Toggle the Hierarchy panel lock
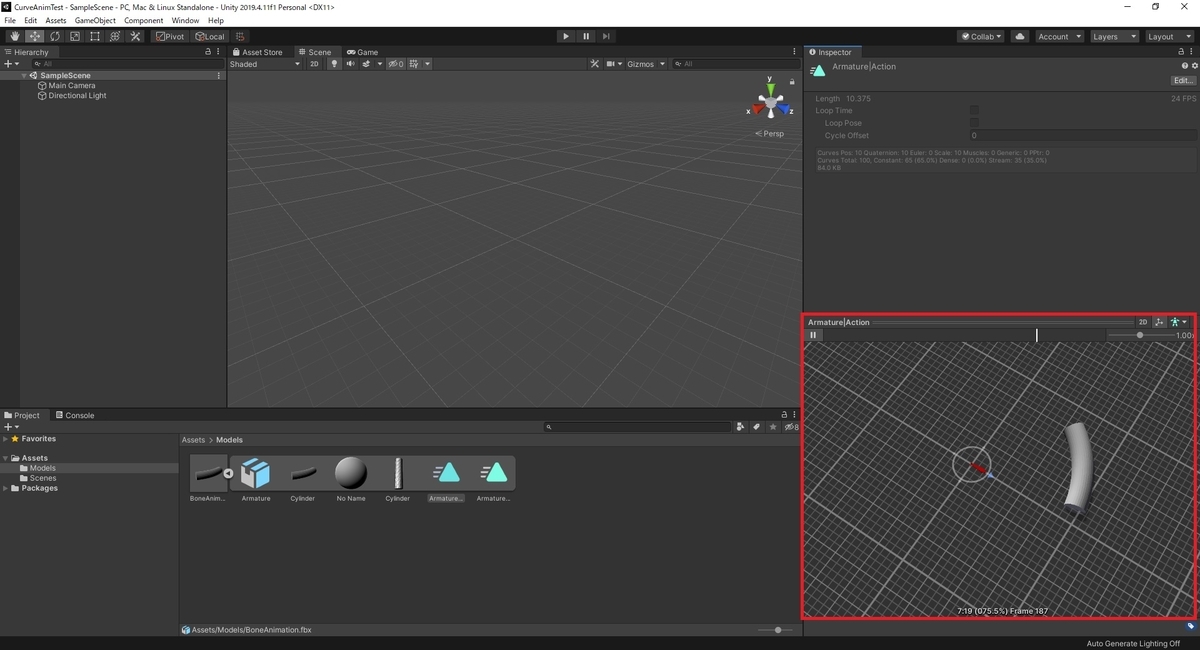This screenshot has width=1200, height=650. 208,52
